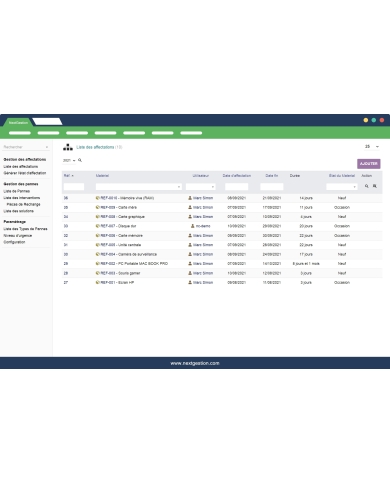Click the search magnifier in the Action column
This screenshot has height=484, width=390.
coord(367,186)
